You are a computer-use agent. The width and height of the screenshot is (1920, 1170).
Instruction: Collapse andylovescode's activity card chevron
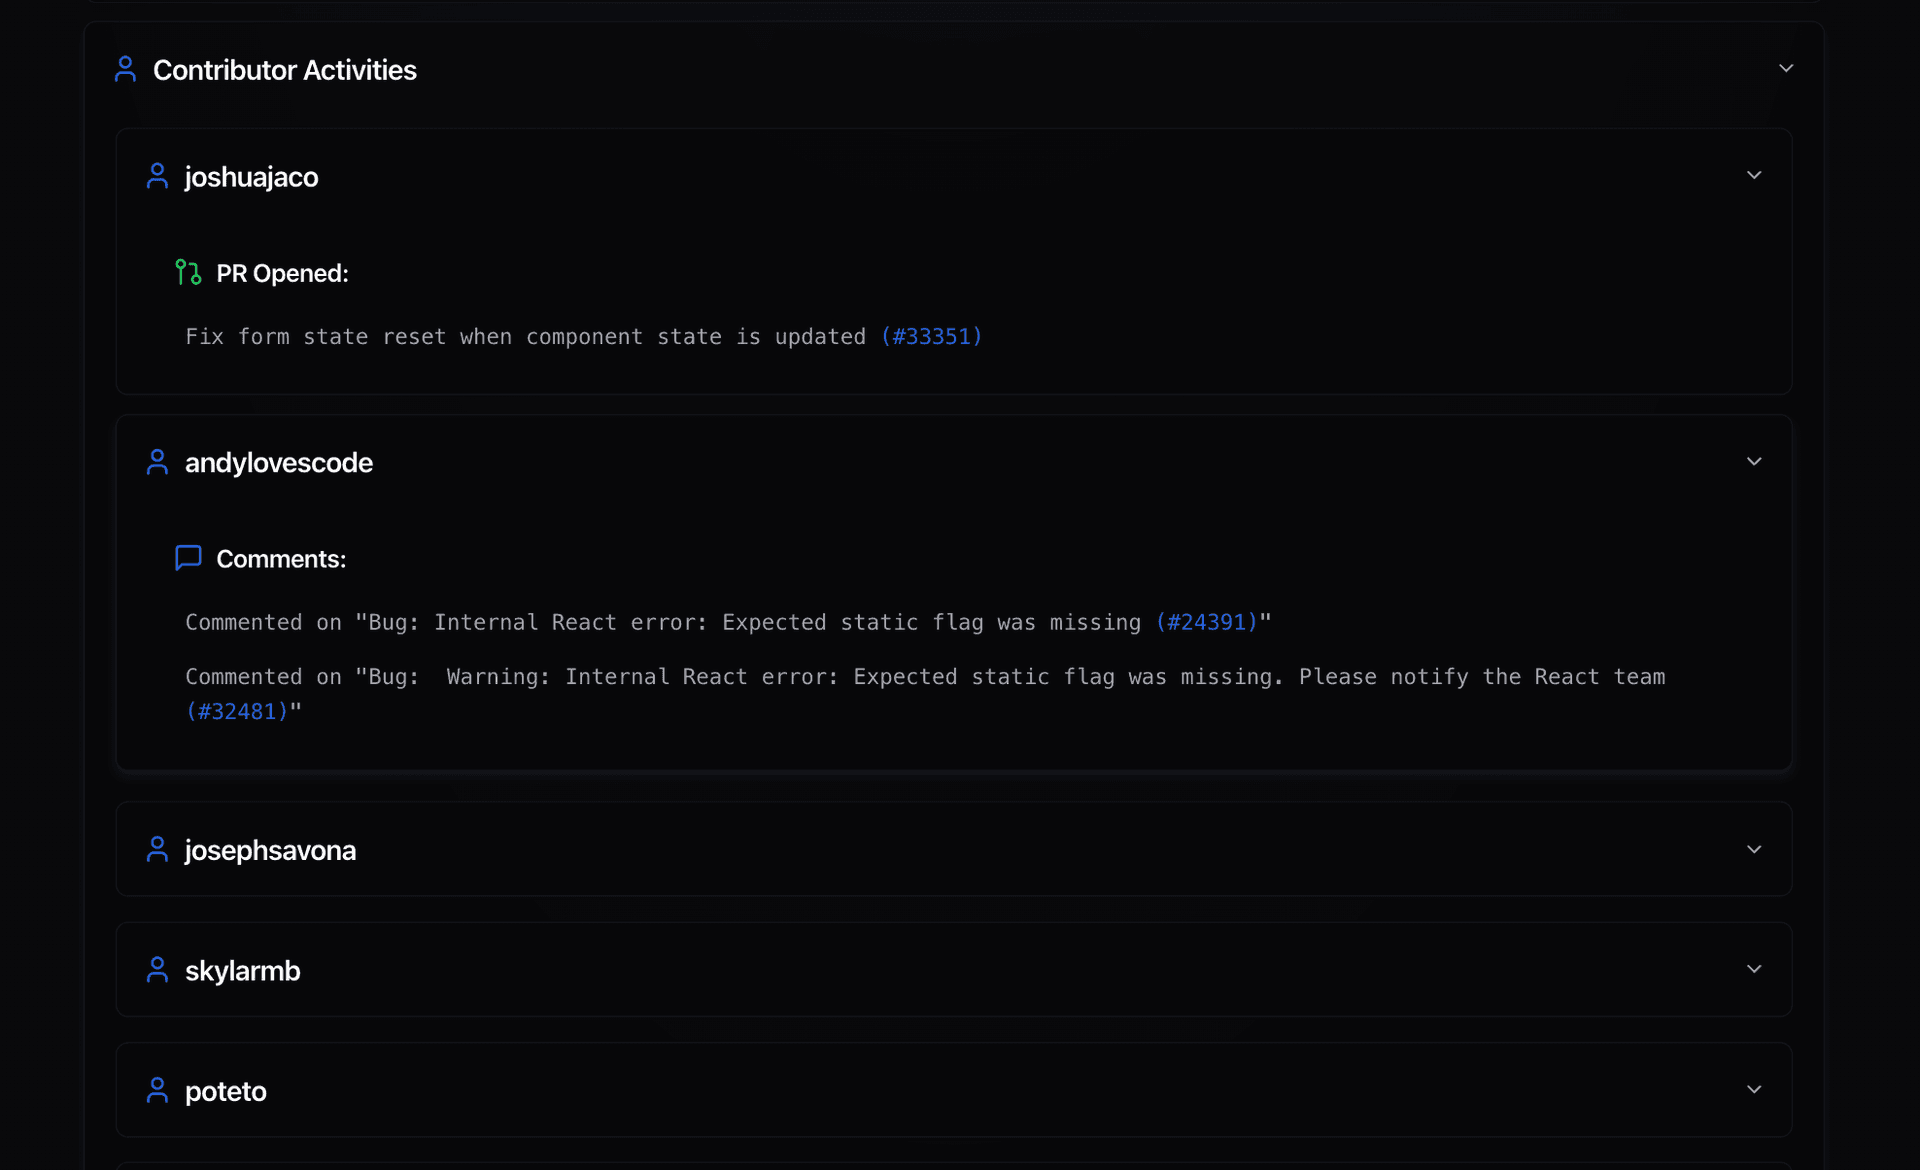coord(1754,461)
